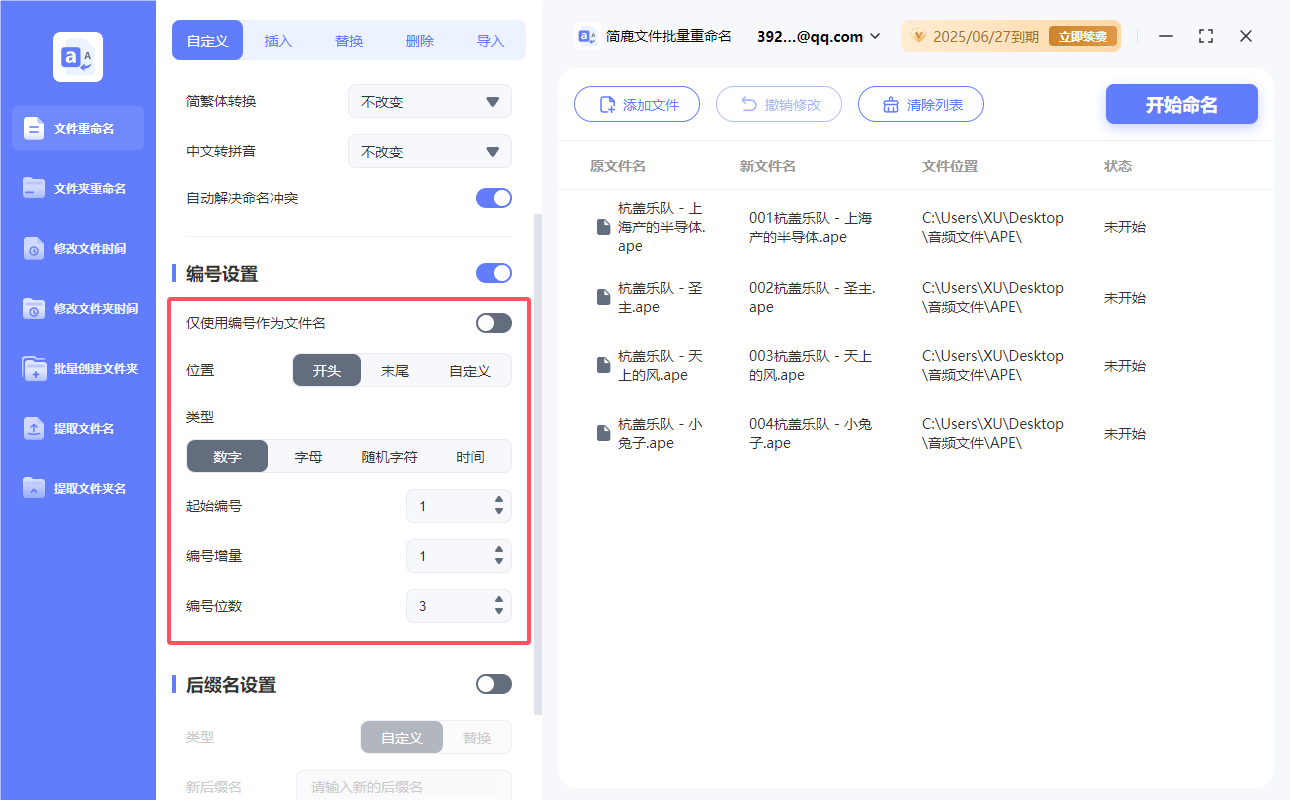Open the 文件重命名 sidebar tool

77,128
